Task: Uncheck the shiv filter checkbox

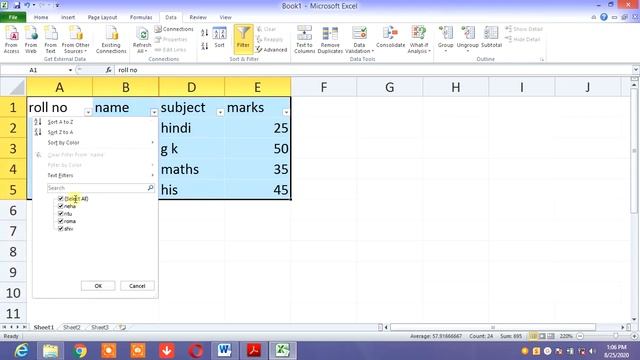Action: [61, 229]
